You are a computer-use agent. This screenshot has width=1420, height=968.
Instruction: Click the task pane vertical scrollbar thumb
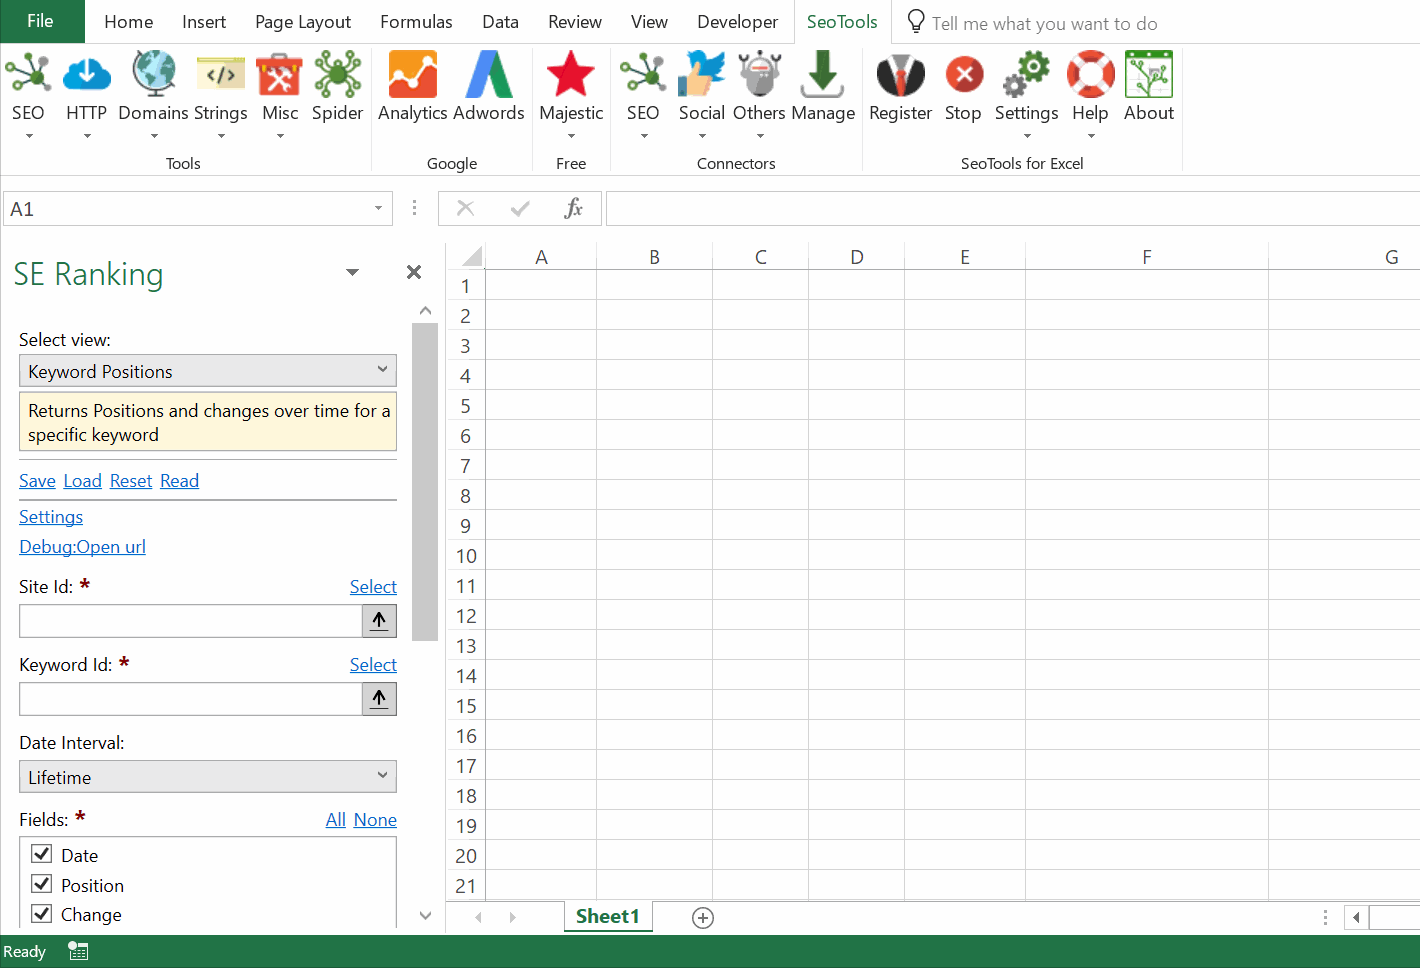[x=425, y=481]
